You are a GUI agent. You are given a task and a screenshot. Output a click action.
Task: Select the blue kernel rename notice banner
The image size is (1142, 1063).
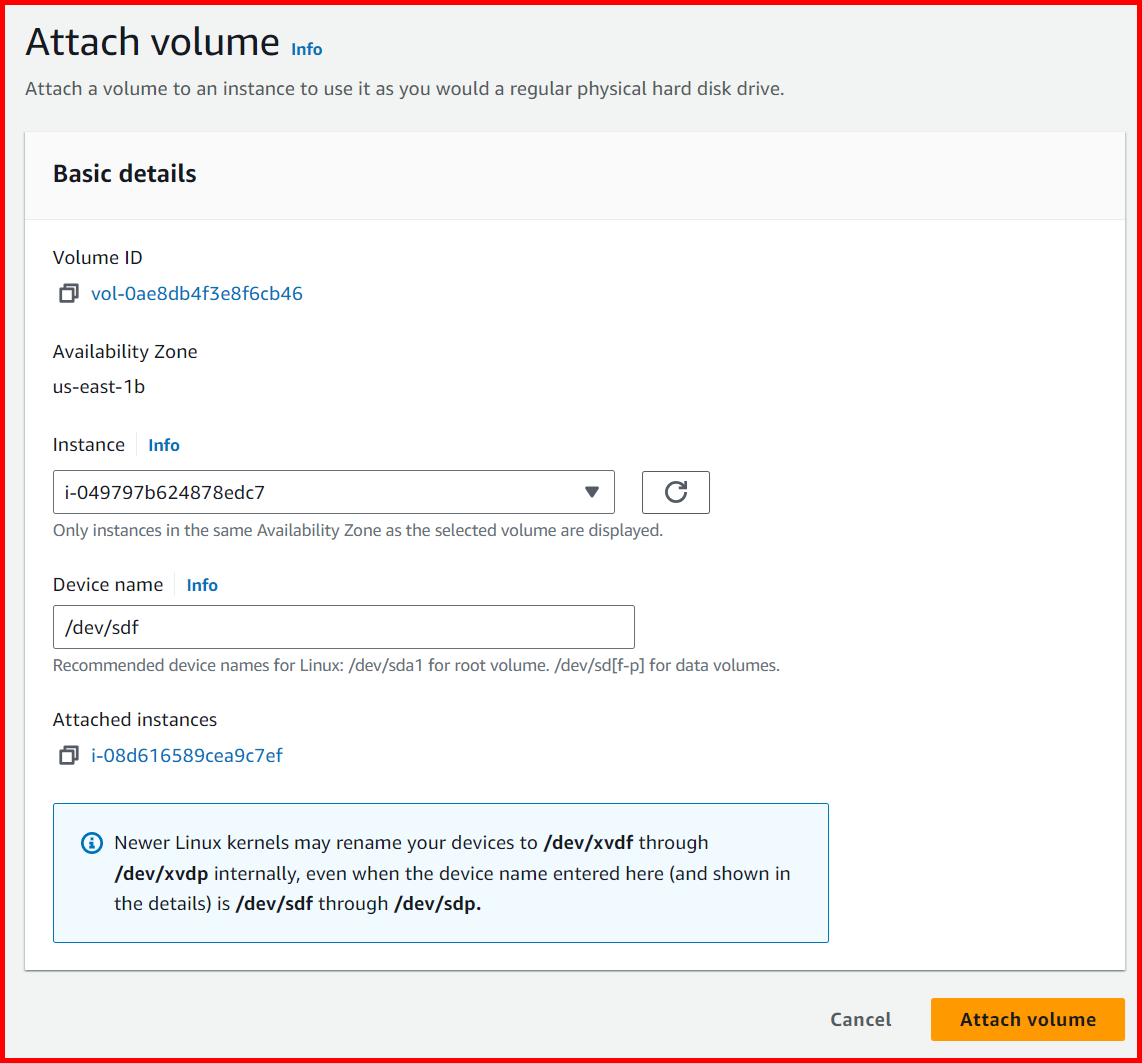point(440,872)
